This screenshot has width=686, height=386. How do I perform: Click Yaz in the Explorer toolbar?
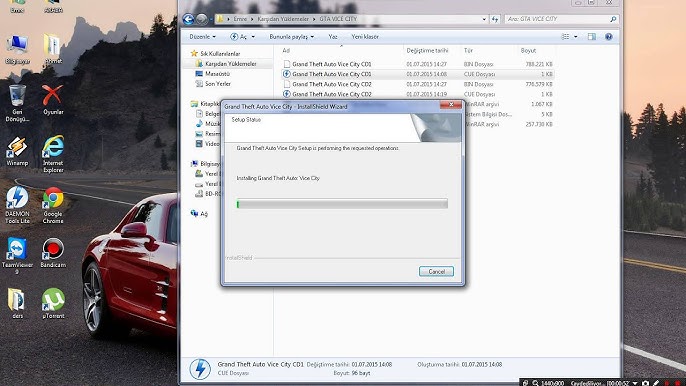click(333, 37)
